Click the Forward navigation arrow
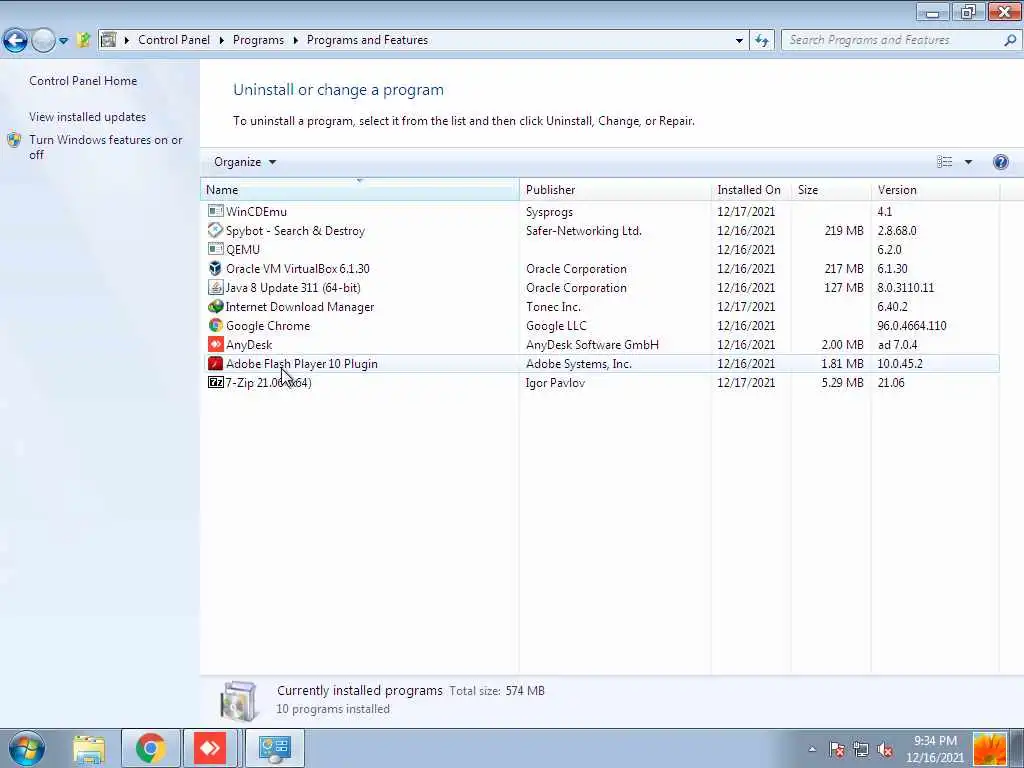The width and height of the screenshot is (1024, 768). [43, 40]
